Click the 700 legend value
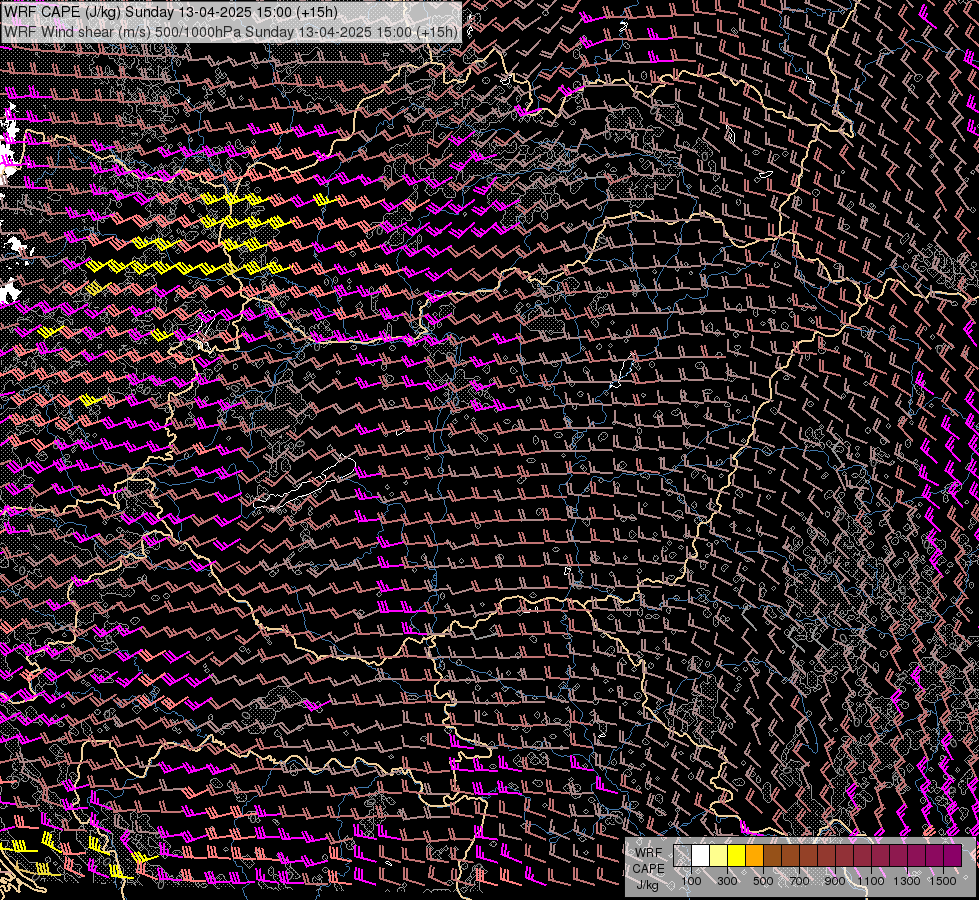This screenshot has height=900, width=979. (x=799, y=881)
